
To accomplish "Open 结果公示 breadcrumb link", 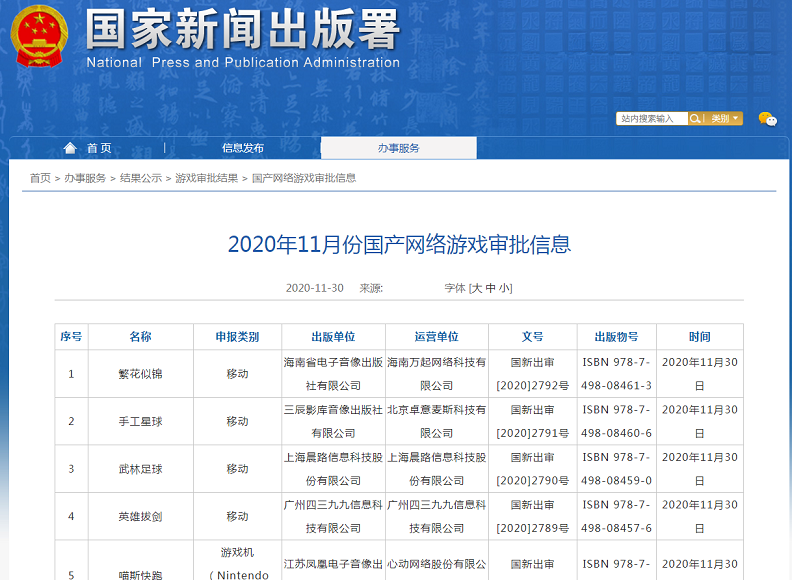I will tap(140, 178).
